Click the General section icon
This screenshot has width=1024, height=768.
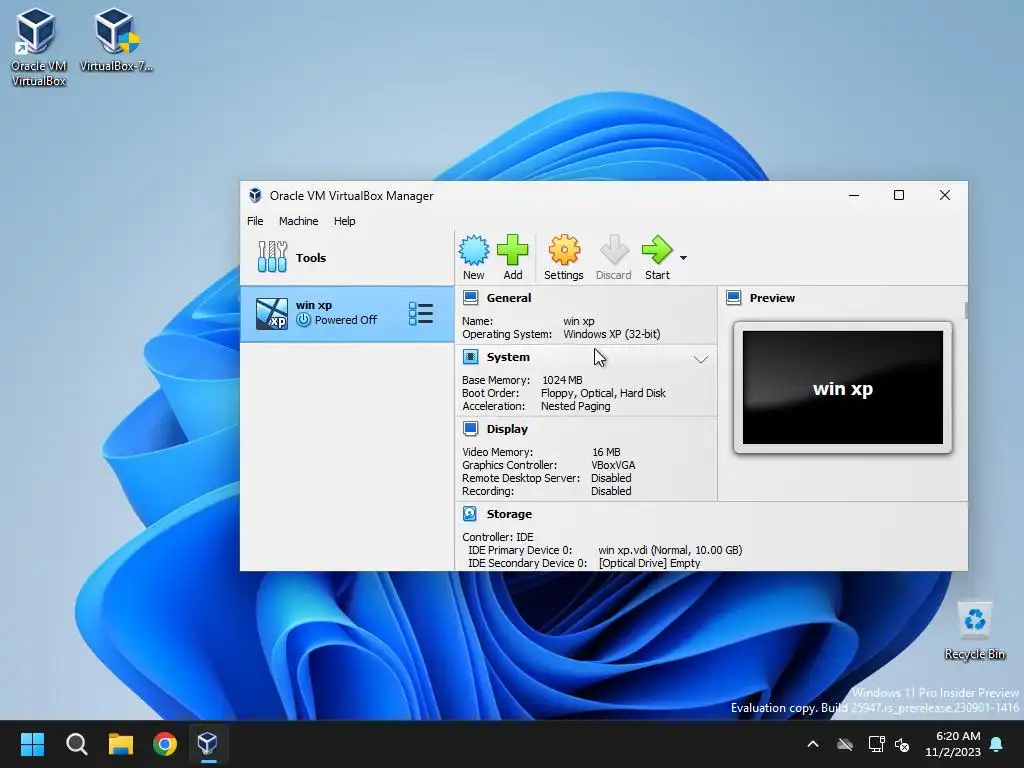pos(470,298)
